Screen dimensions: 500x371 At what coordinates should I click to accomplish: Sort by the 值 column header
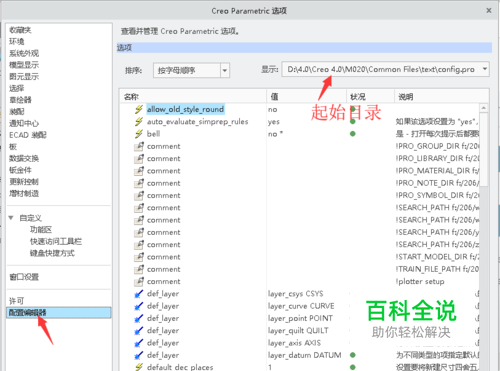click(x=306, y=97)
